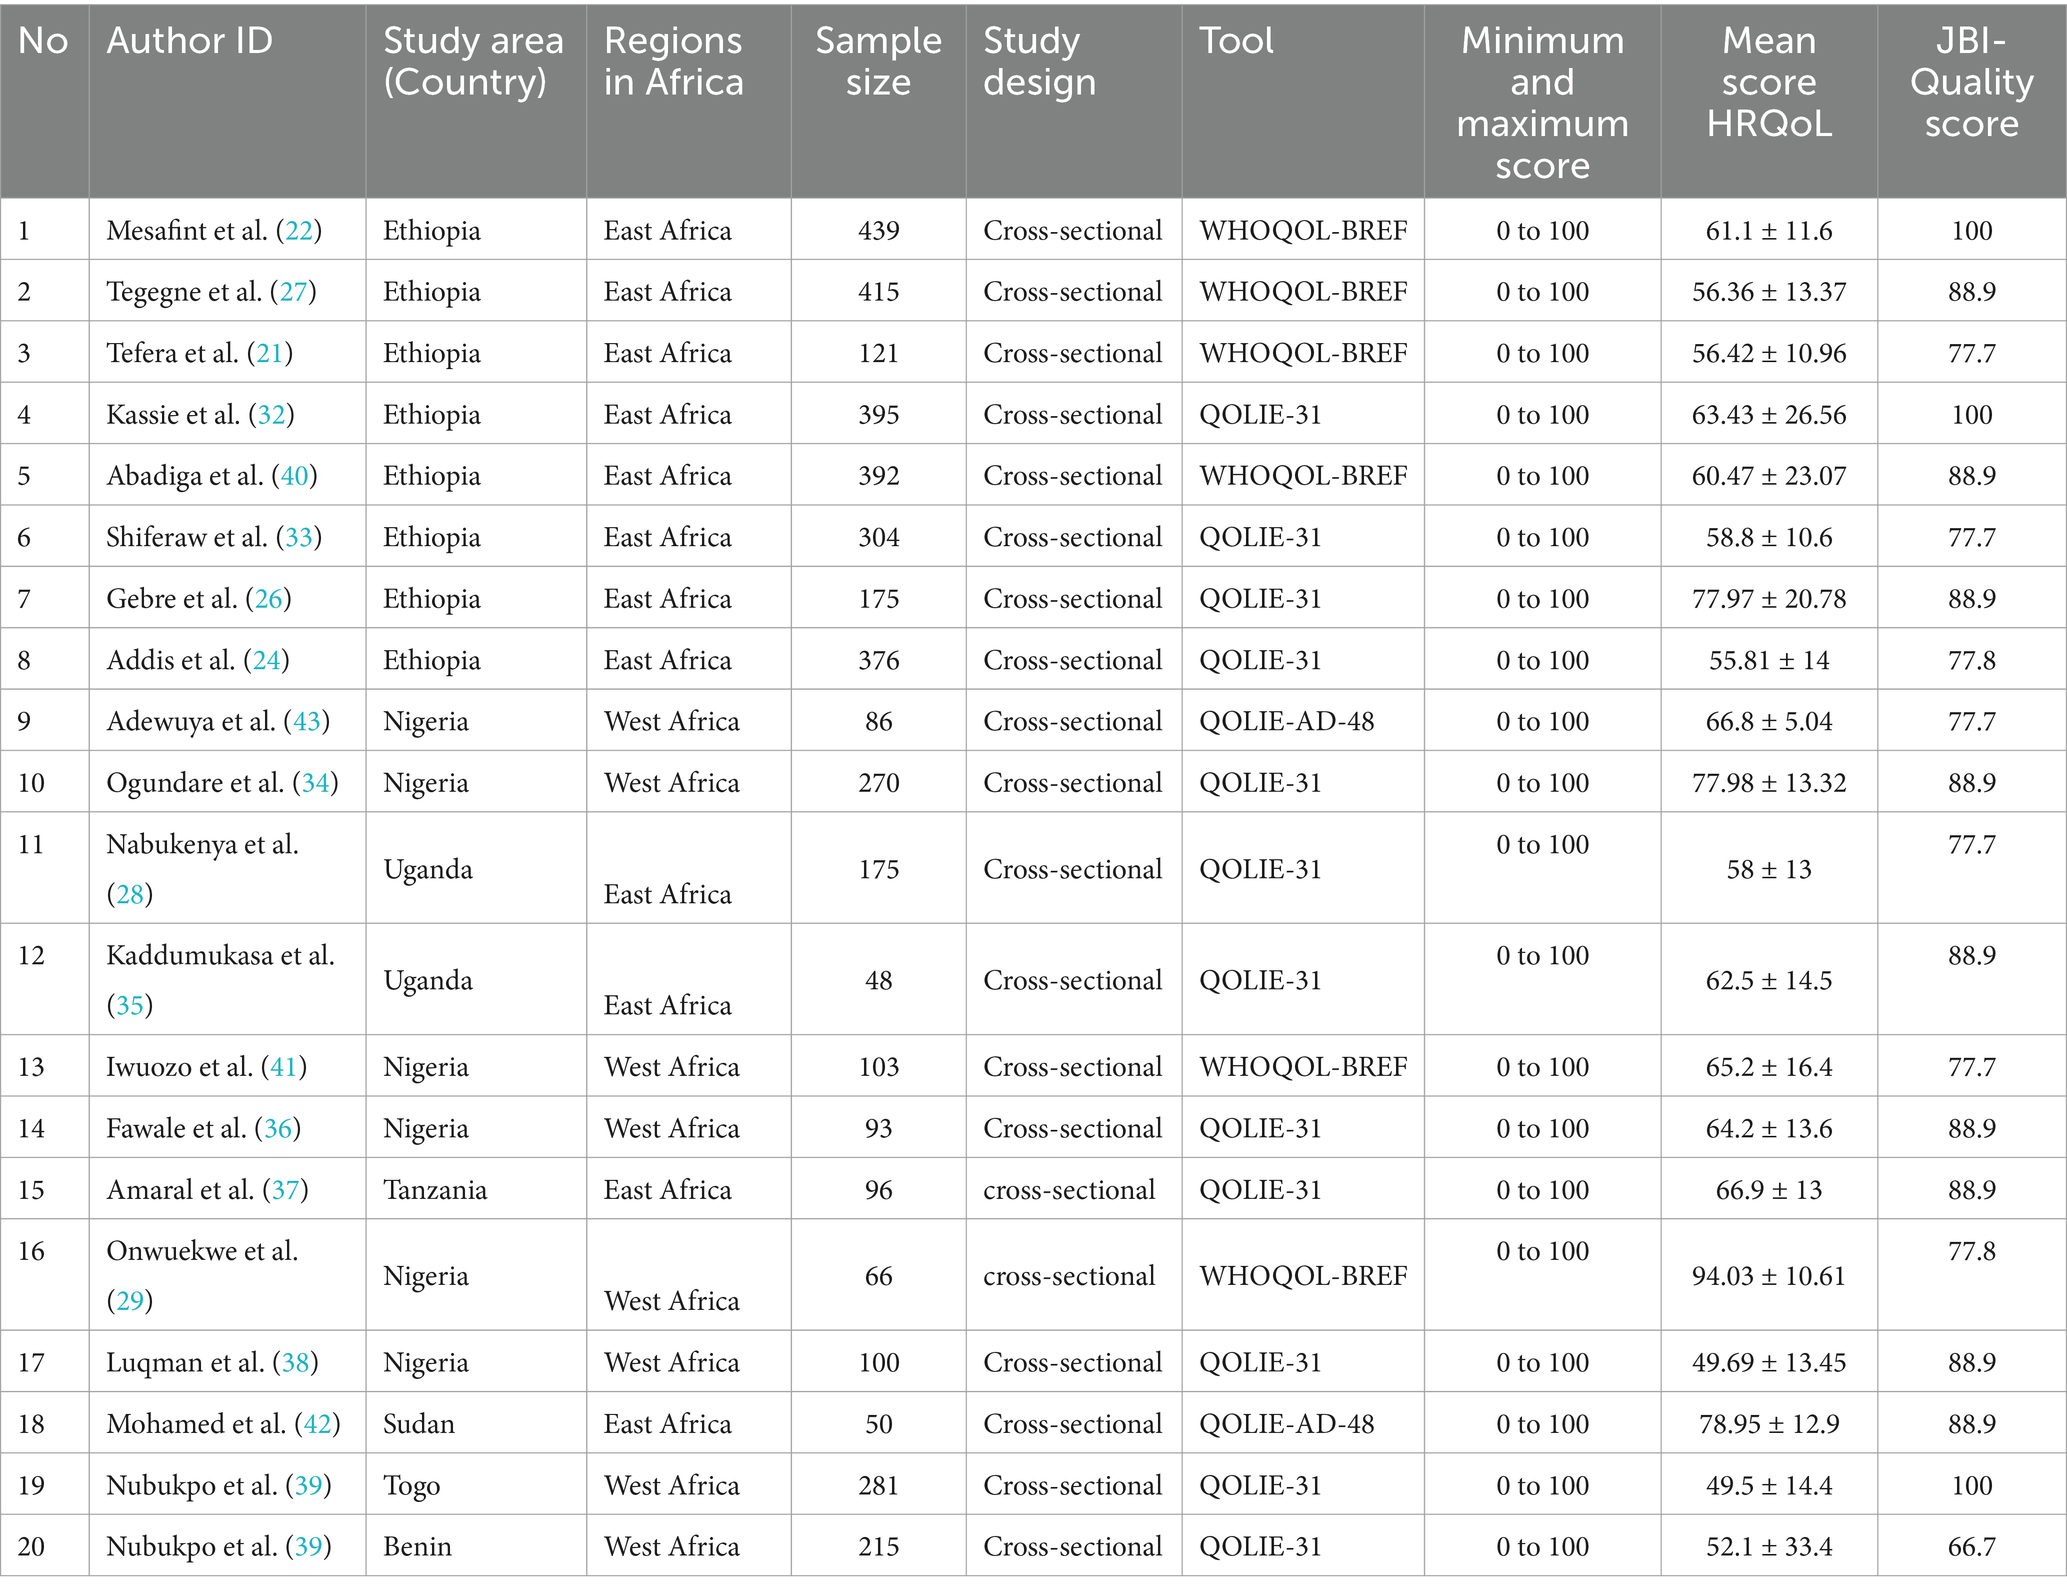Select mean score '66.9 ± 13'
The image size is (2067, 1594).
pos(1769,1190)
